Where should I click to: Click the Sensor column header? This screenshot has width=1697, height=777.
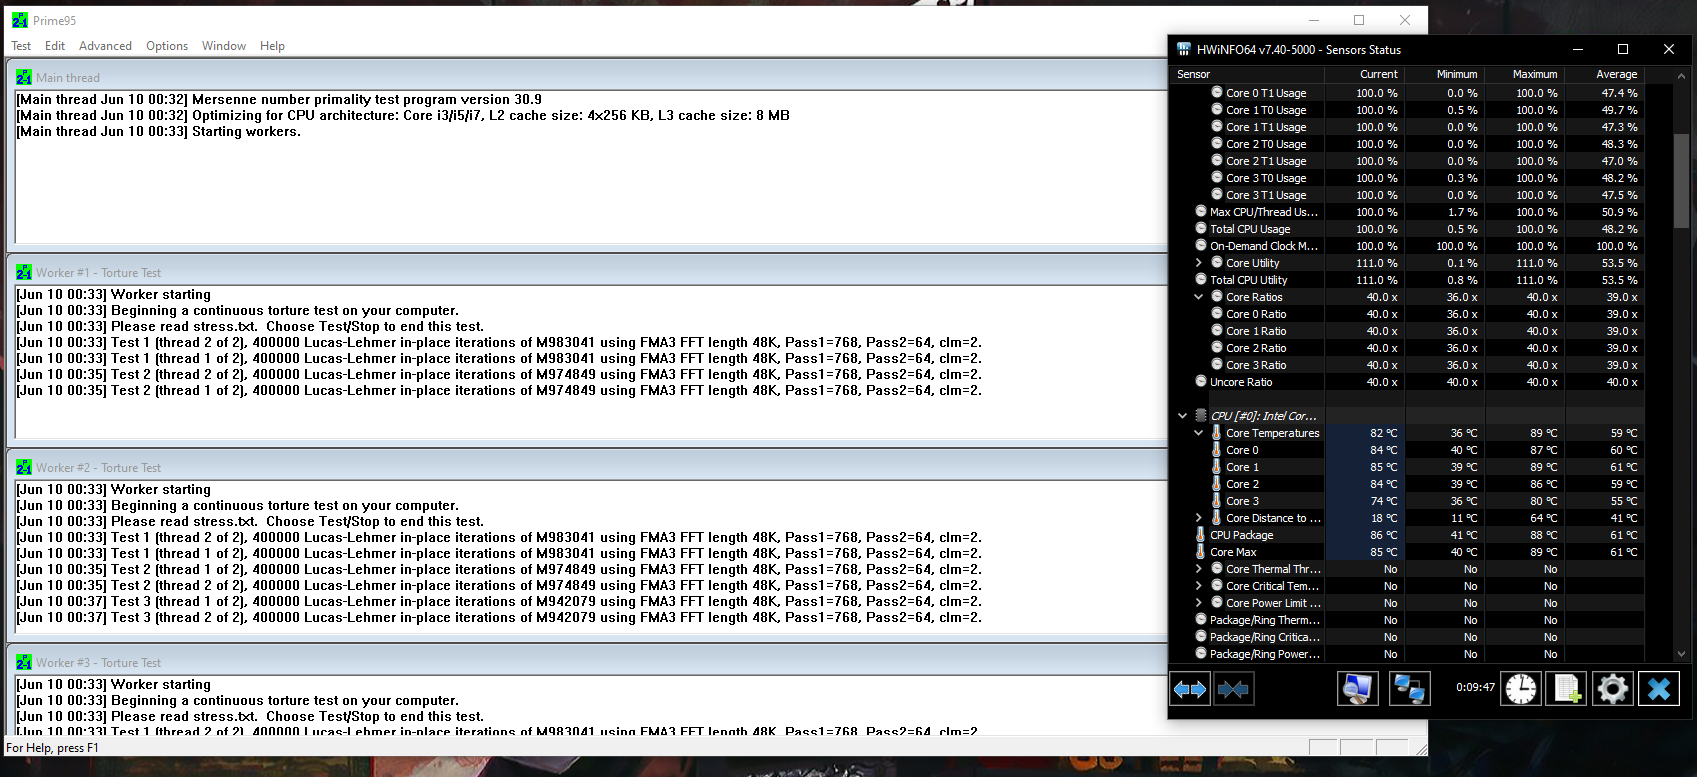point(1248,74)
